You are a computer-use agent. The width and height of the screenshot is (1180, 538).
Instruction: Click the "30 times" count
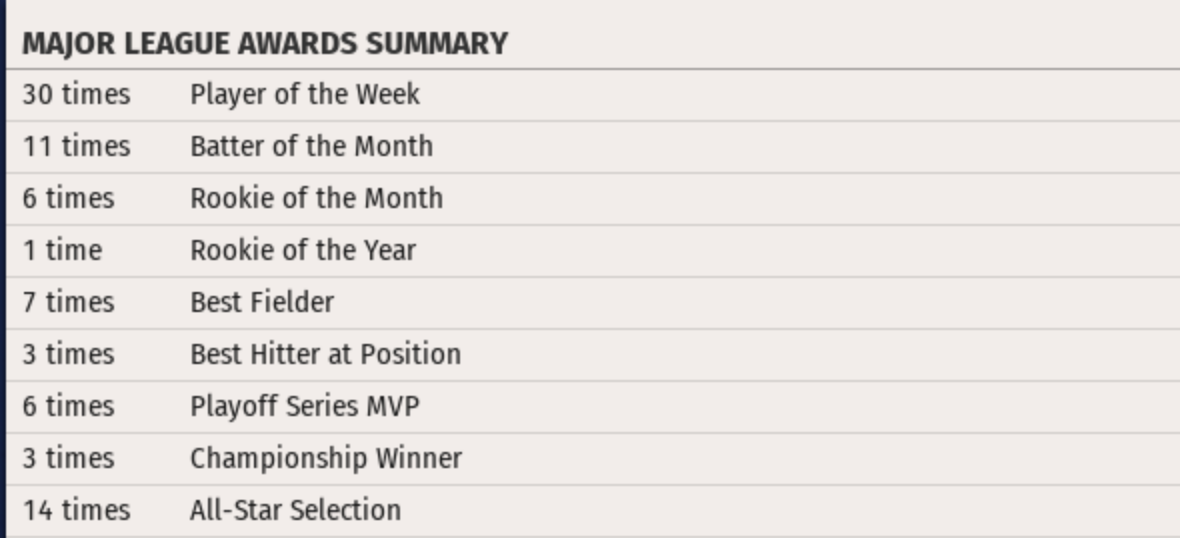click(76, 95)
